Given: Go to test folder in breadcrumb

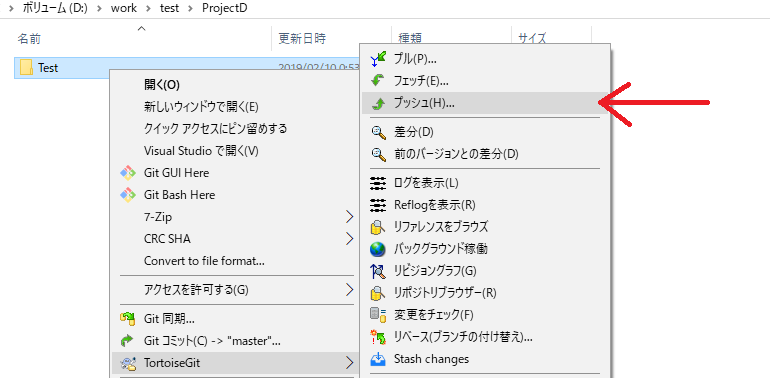Looking at the screenshot, I should [x=169, y=9].
